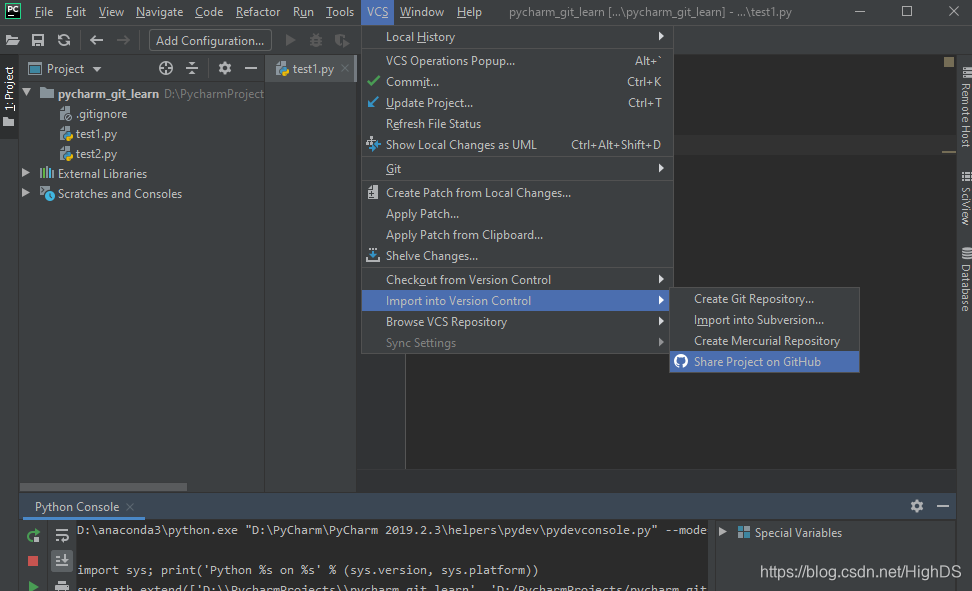The image size is (972, 591).
Task: Select Commit... menu item
Action: coord(517,82)
